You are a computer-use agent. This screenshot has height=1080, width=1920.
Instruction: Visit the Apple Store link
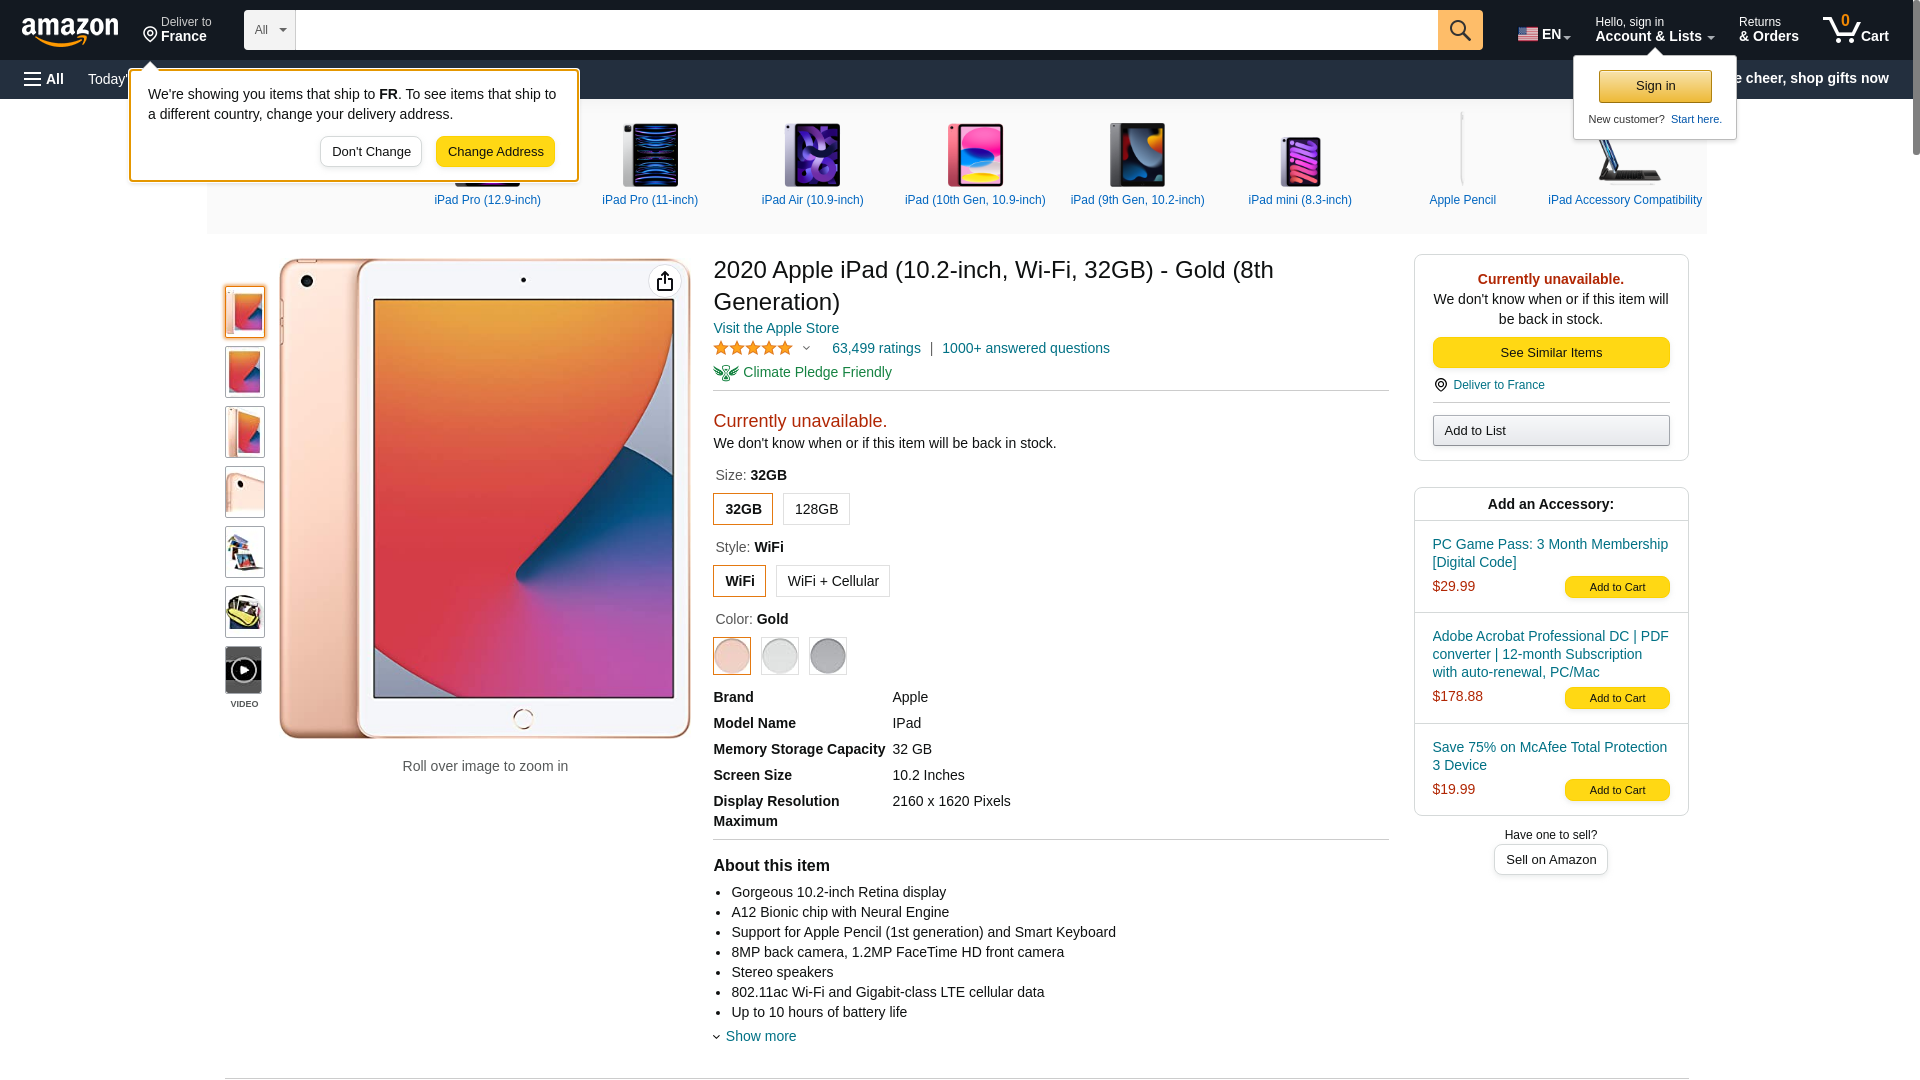[x=776, y=328]
